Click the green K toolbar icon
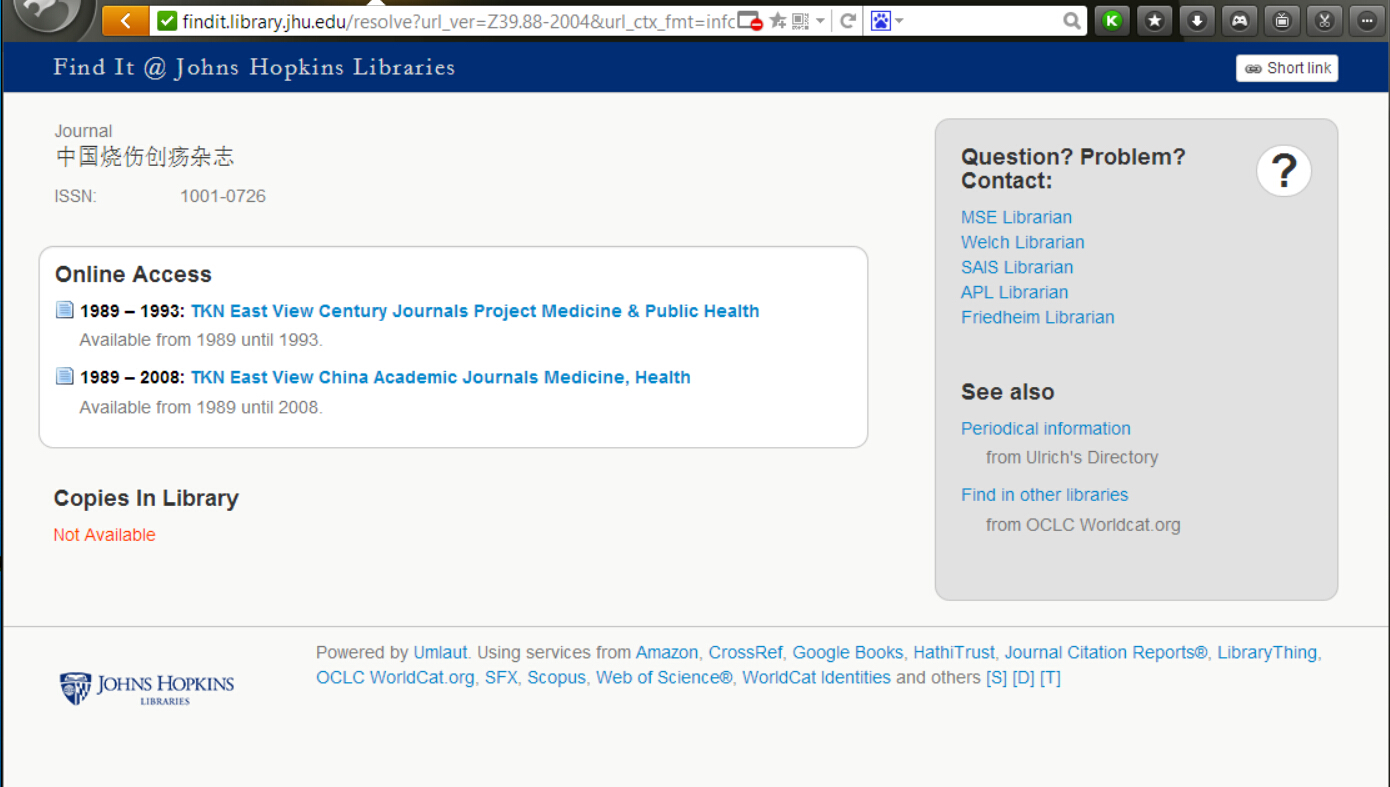The image size is (1390, 787). [x=1112, y=20]
